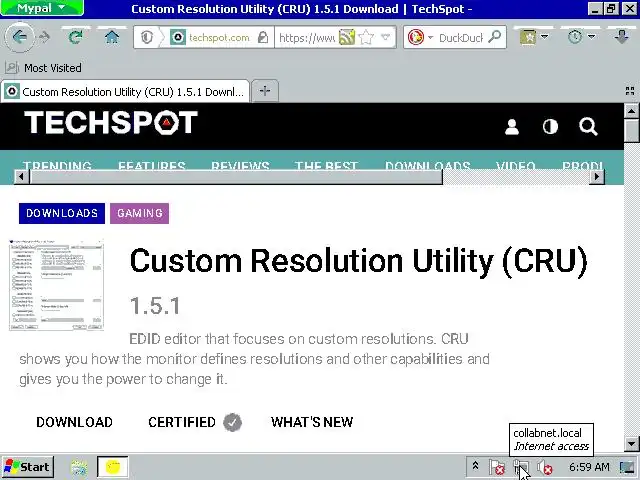Click the blue DOWNLOADS category tag

coord(62,213)
